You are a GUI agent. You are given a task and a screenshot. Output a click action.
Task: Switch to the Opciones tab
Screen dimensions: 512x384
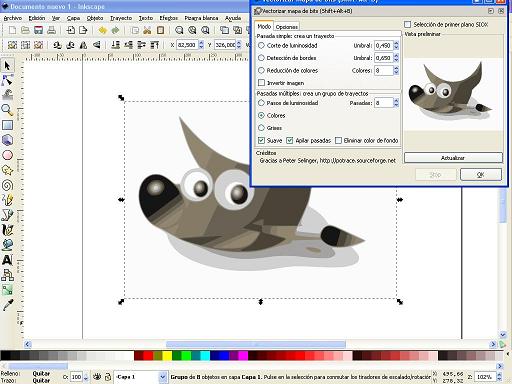click(287, 27)
